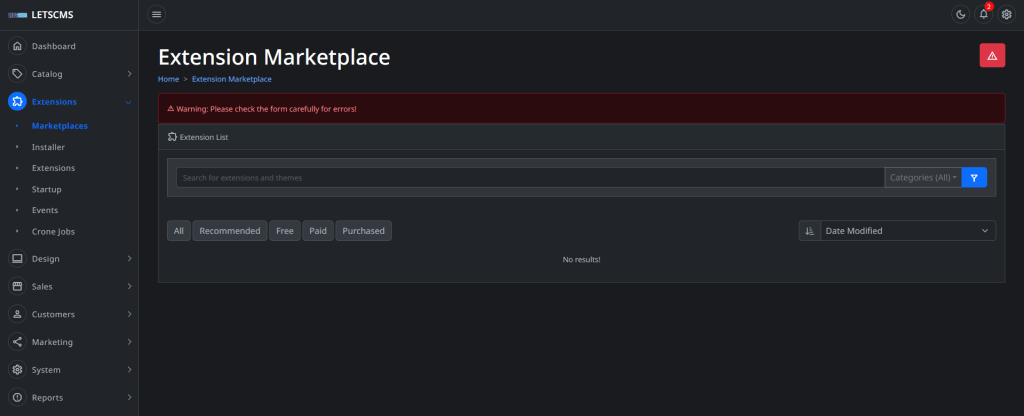The image size is (1024, 416).
Task: Expand the System menu chevron
Action: (x=129, y=370)
